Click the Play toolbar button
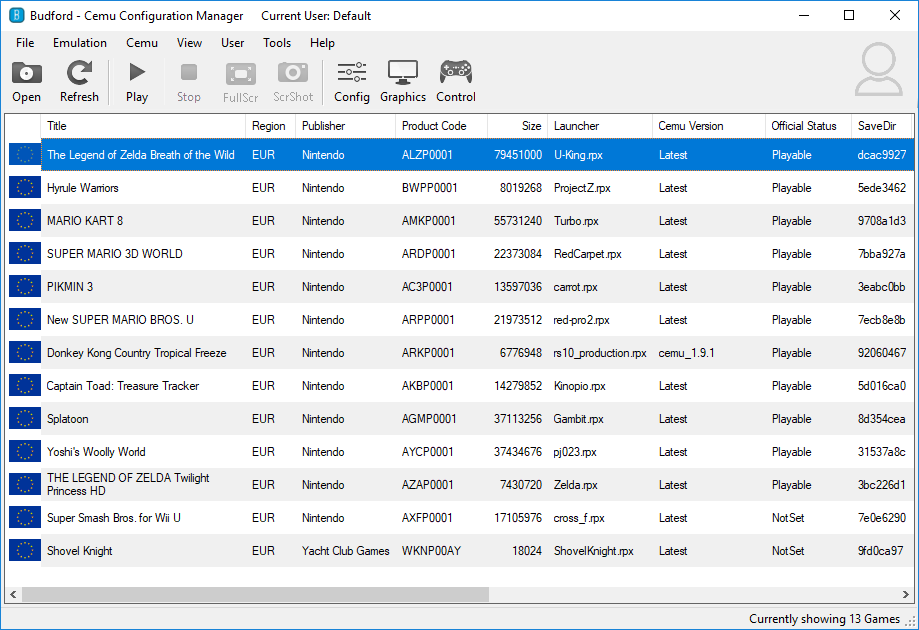 coord(137,82)
